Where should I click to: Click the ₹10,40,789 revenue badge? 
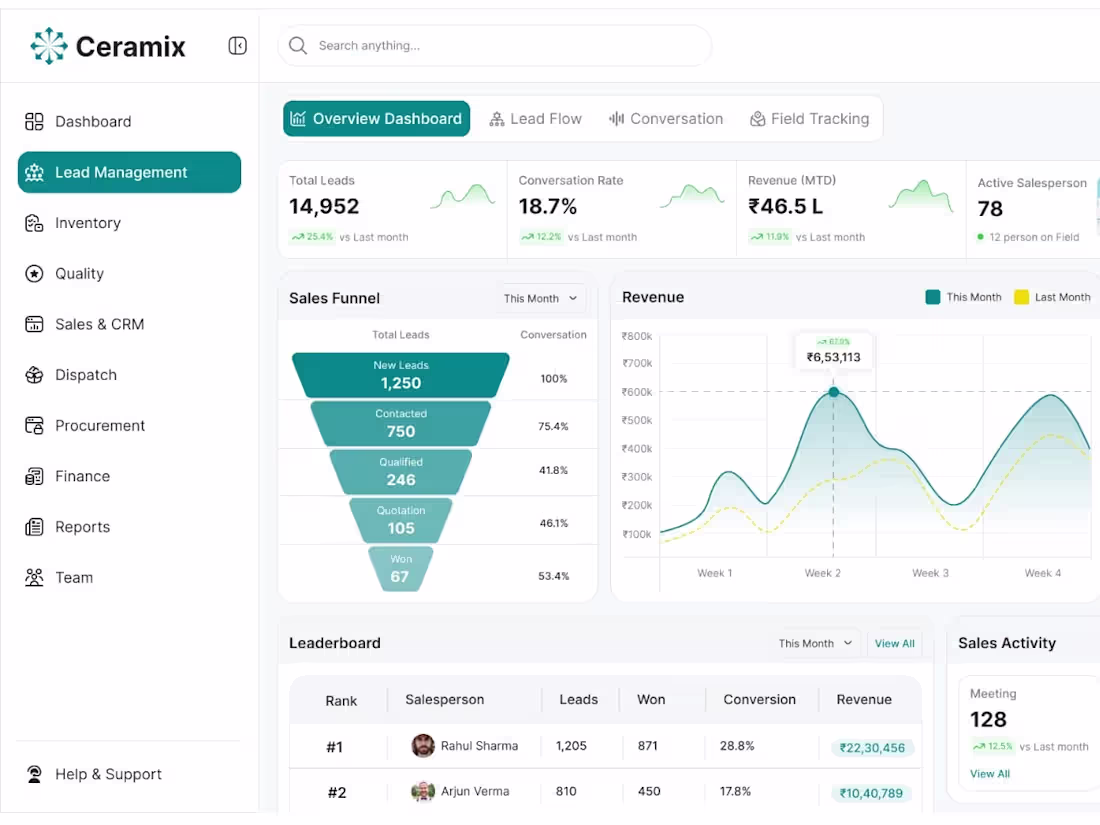(x=871, y=793)
